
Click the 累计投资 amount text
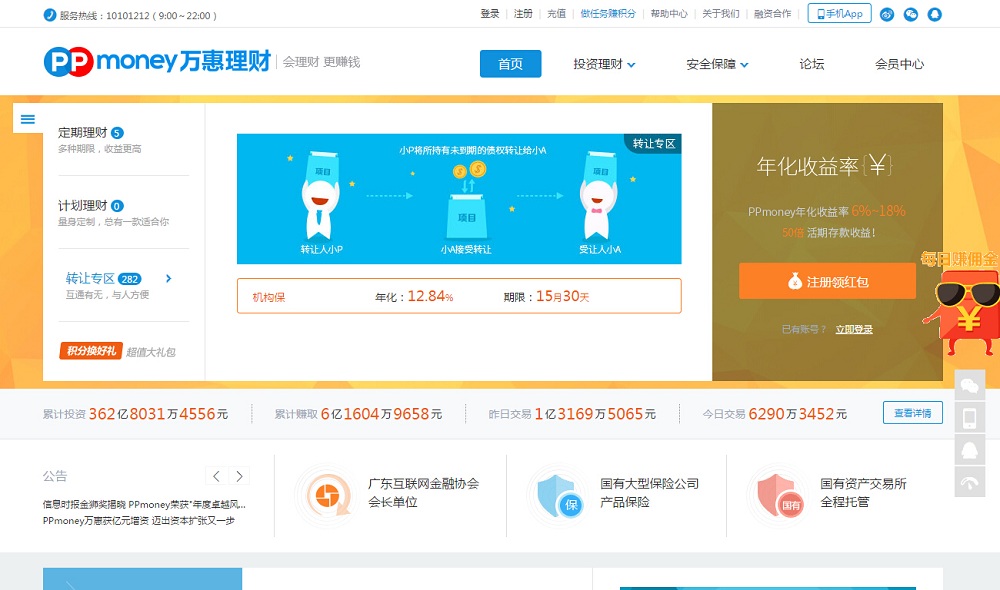tap(158, 414)
